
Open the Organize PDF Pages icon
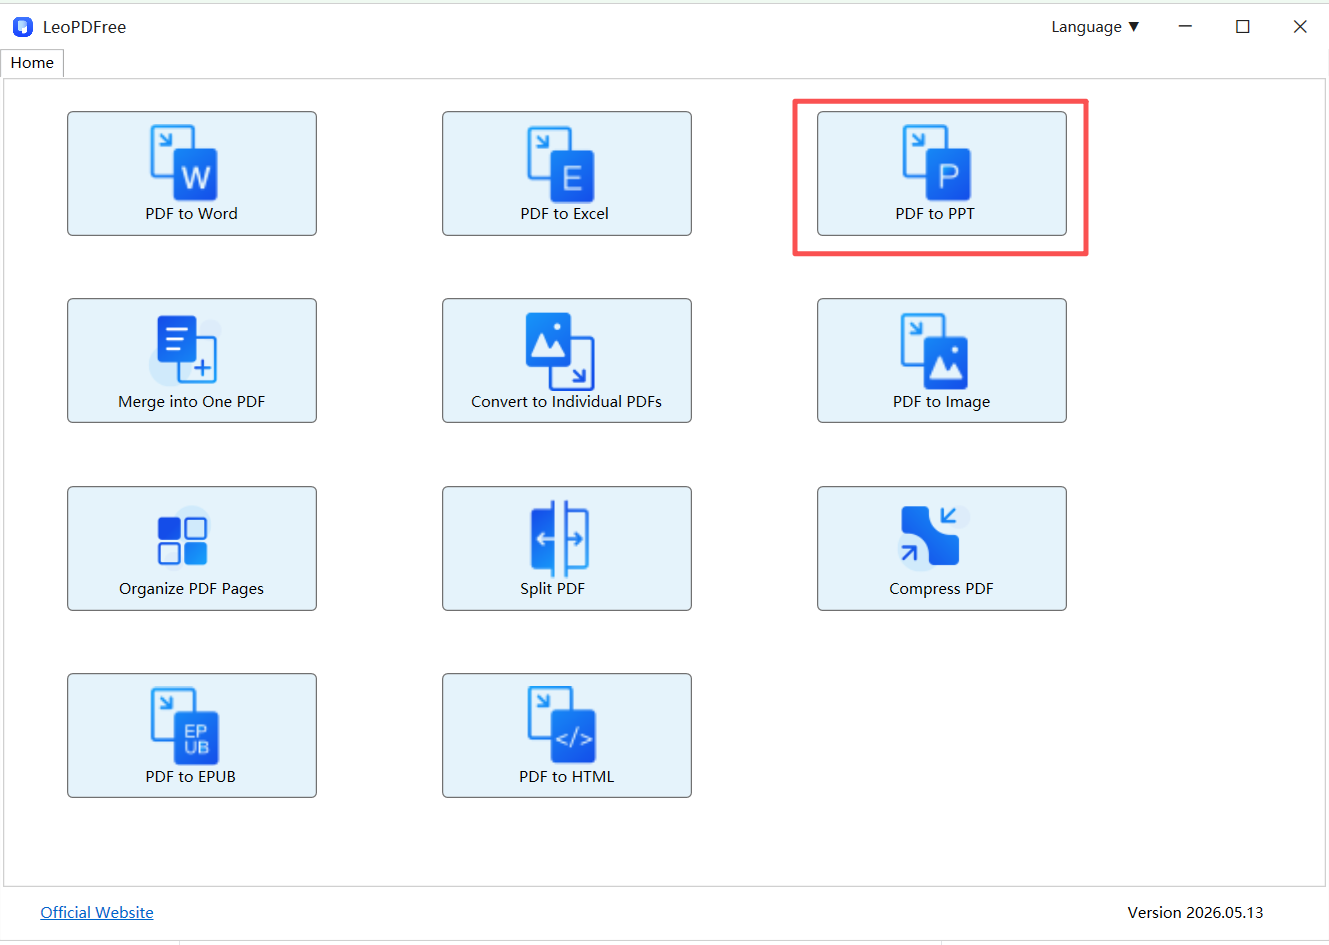tap(183, 538)
